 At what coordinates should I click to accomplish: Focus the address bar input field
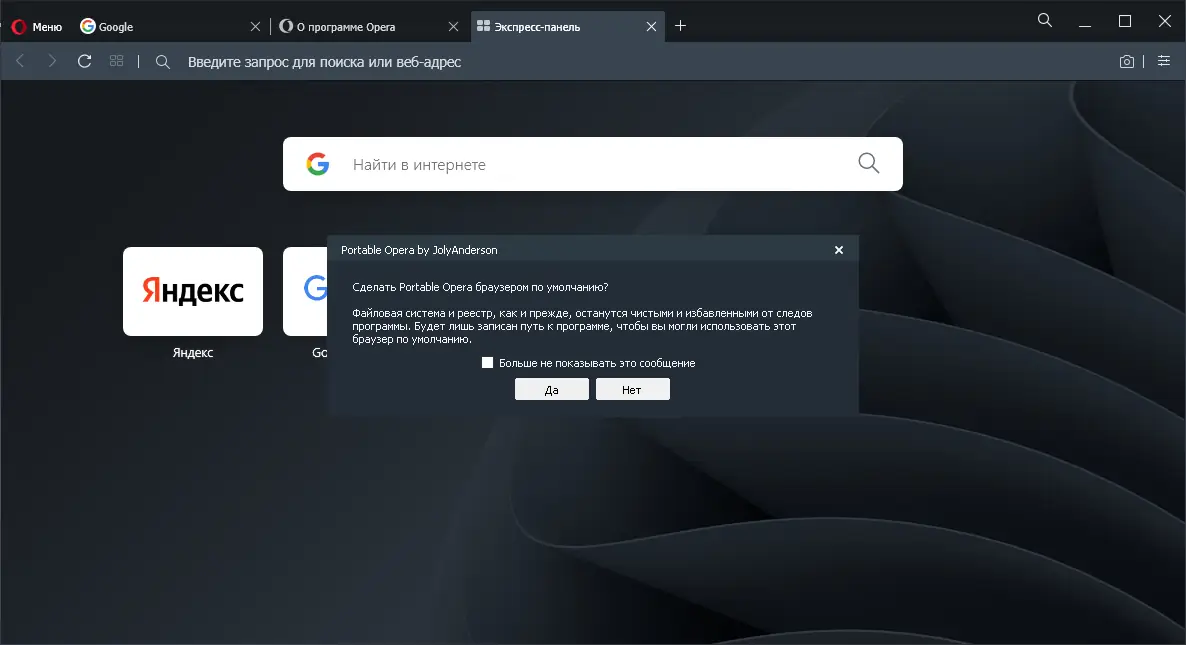tap(643, 62)
